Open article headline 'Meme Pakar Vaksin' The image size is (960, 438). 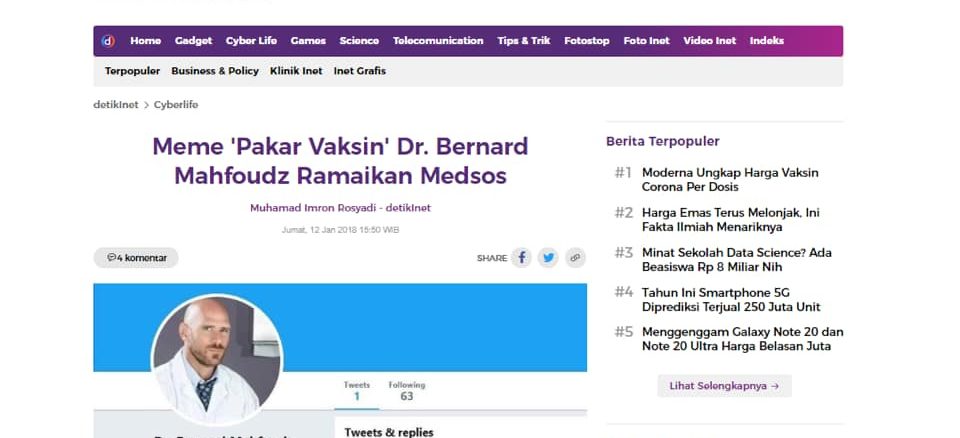point(340,161)
